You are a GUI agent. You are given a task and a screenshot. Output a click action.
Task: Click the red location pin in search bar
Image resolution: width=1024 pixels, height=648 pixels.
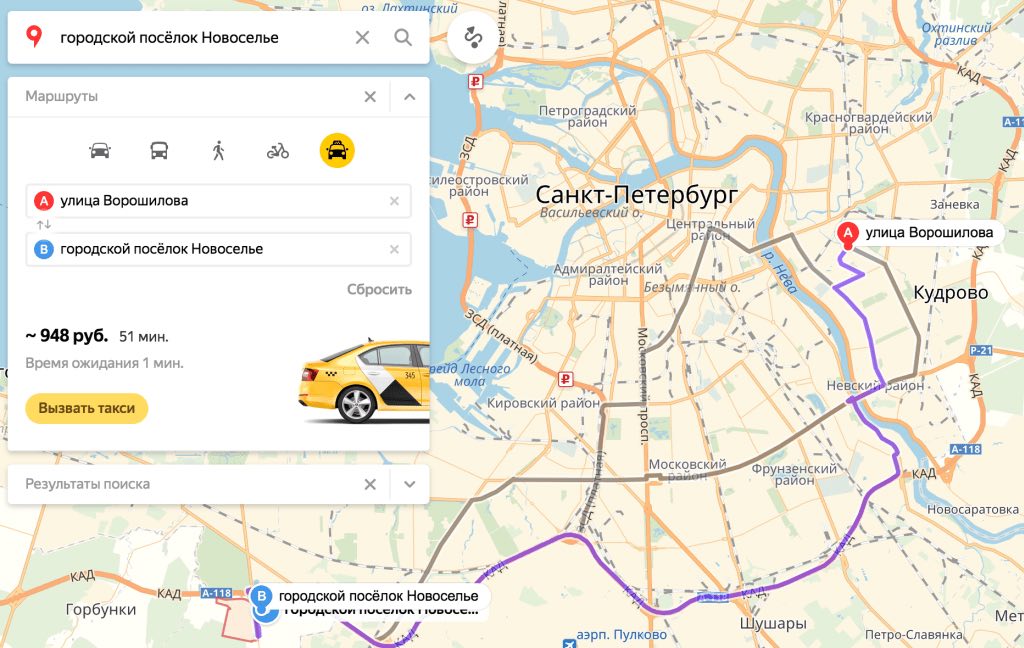tap(34, 37)
